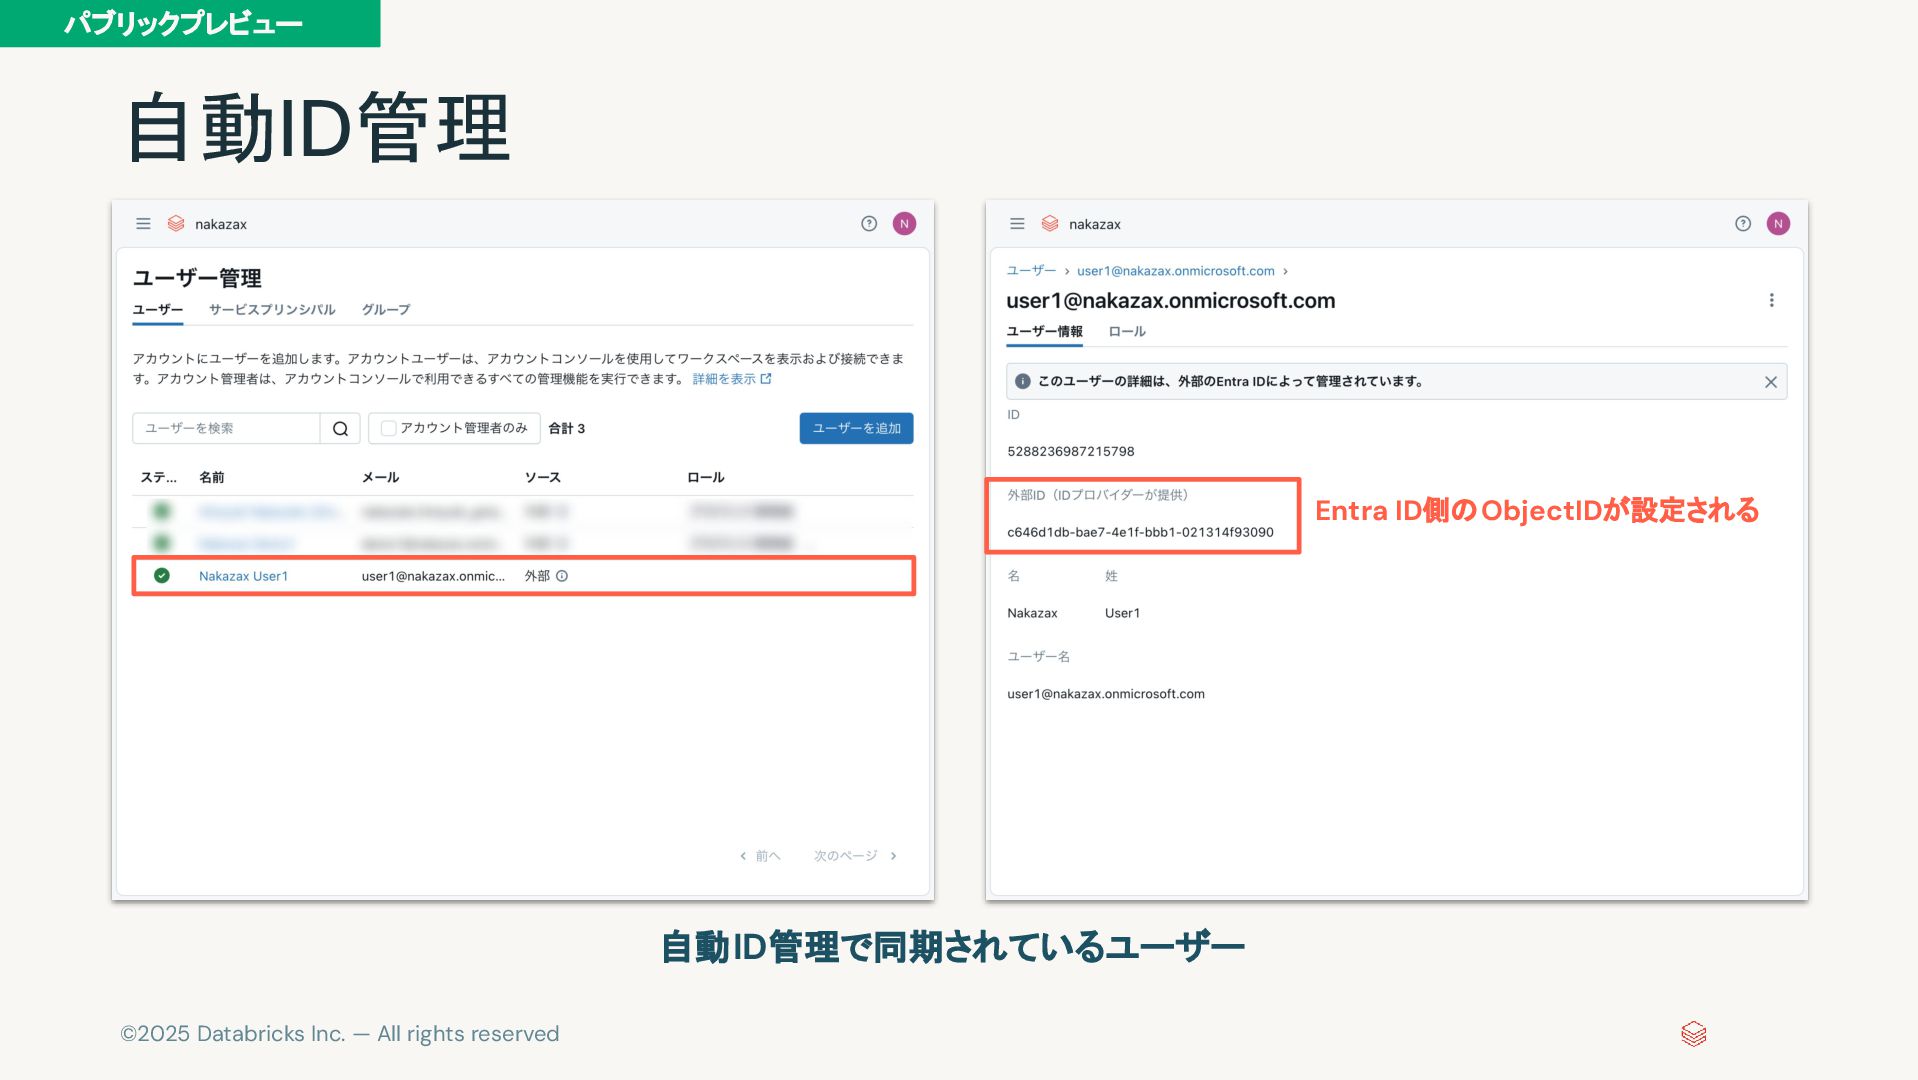Click the user1@nakazax.onmicrosoft.com page heading
1918x1080 pixels.
(x=1170, y=301)
